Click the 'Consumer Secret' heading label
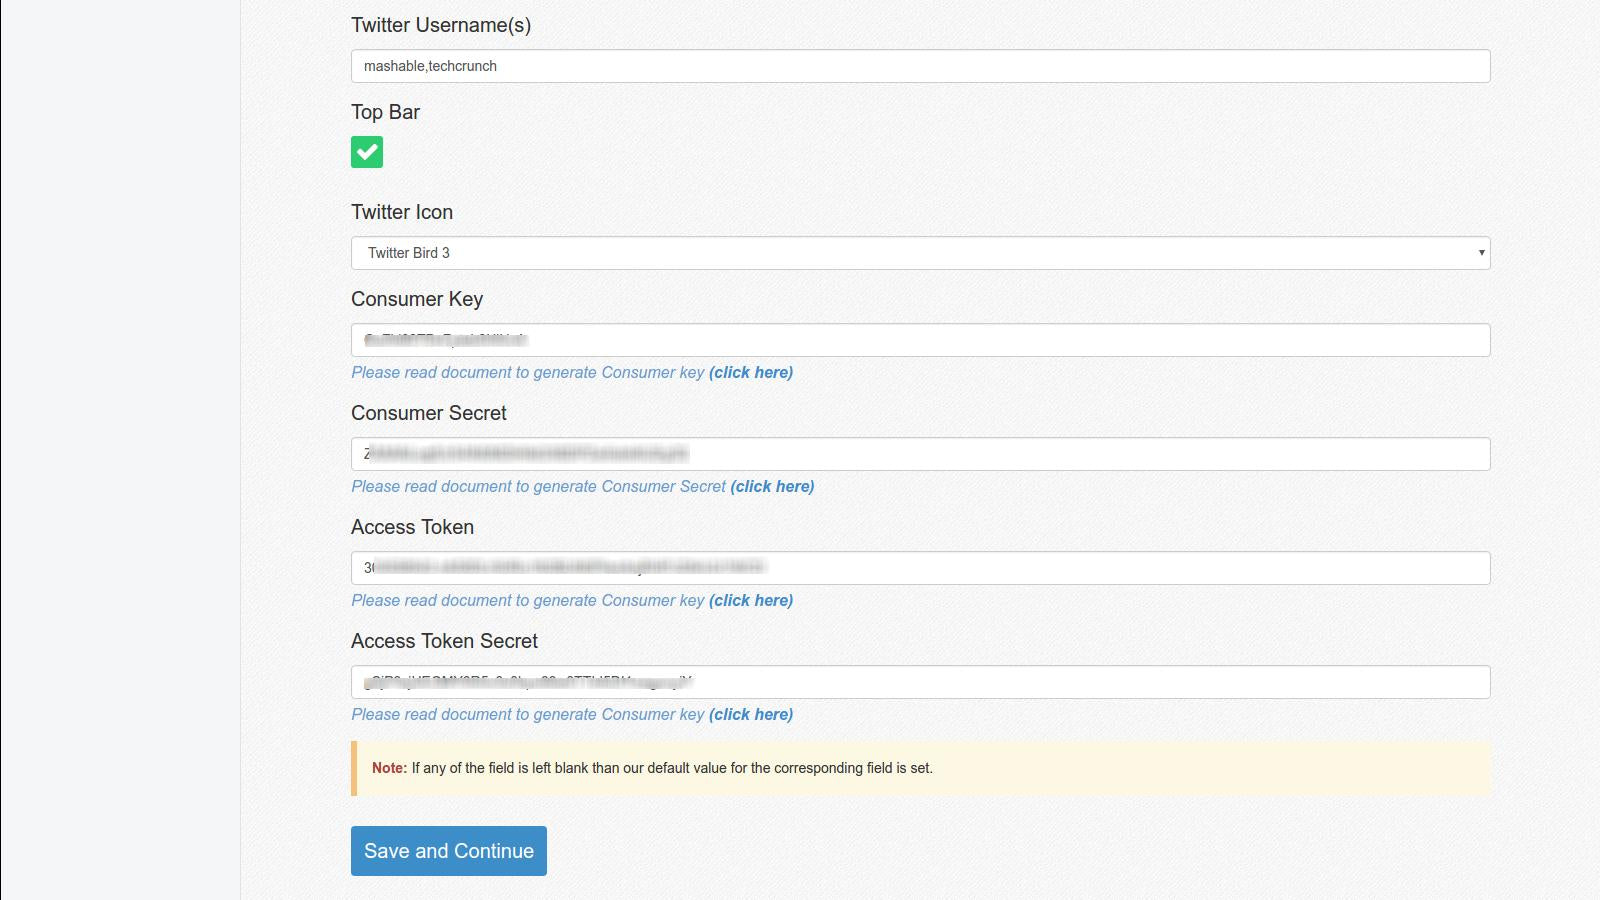The height and width of the screenshot is (900, 1600). (x=429, y=413)
